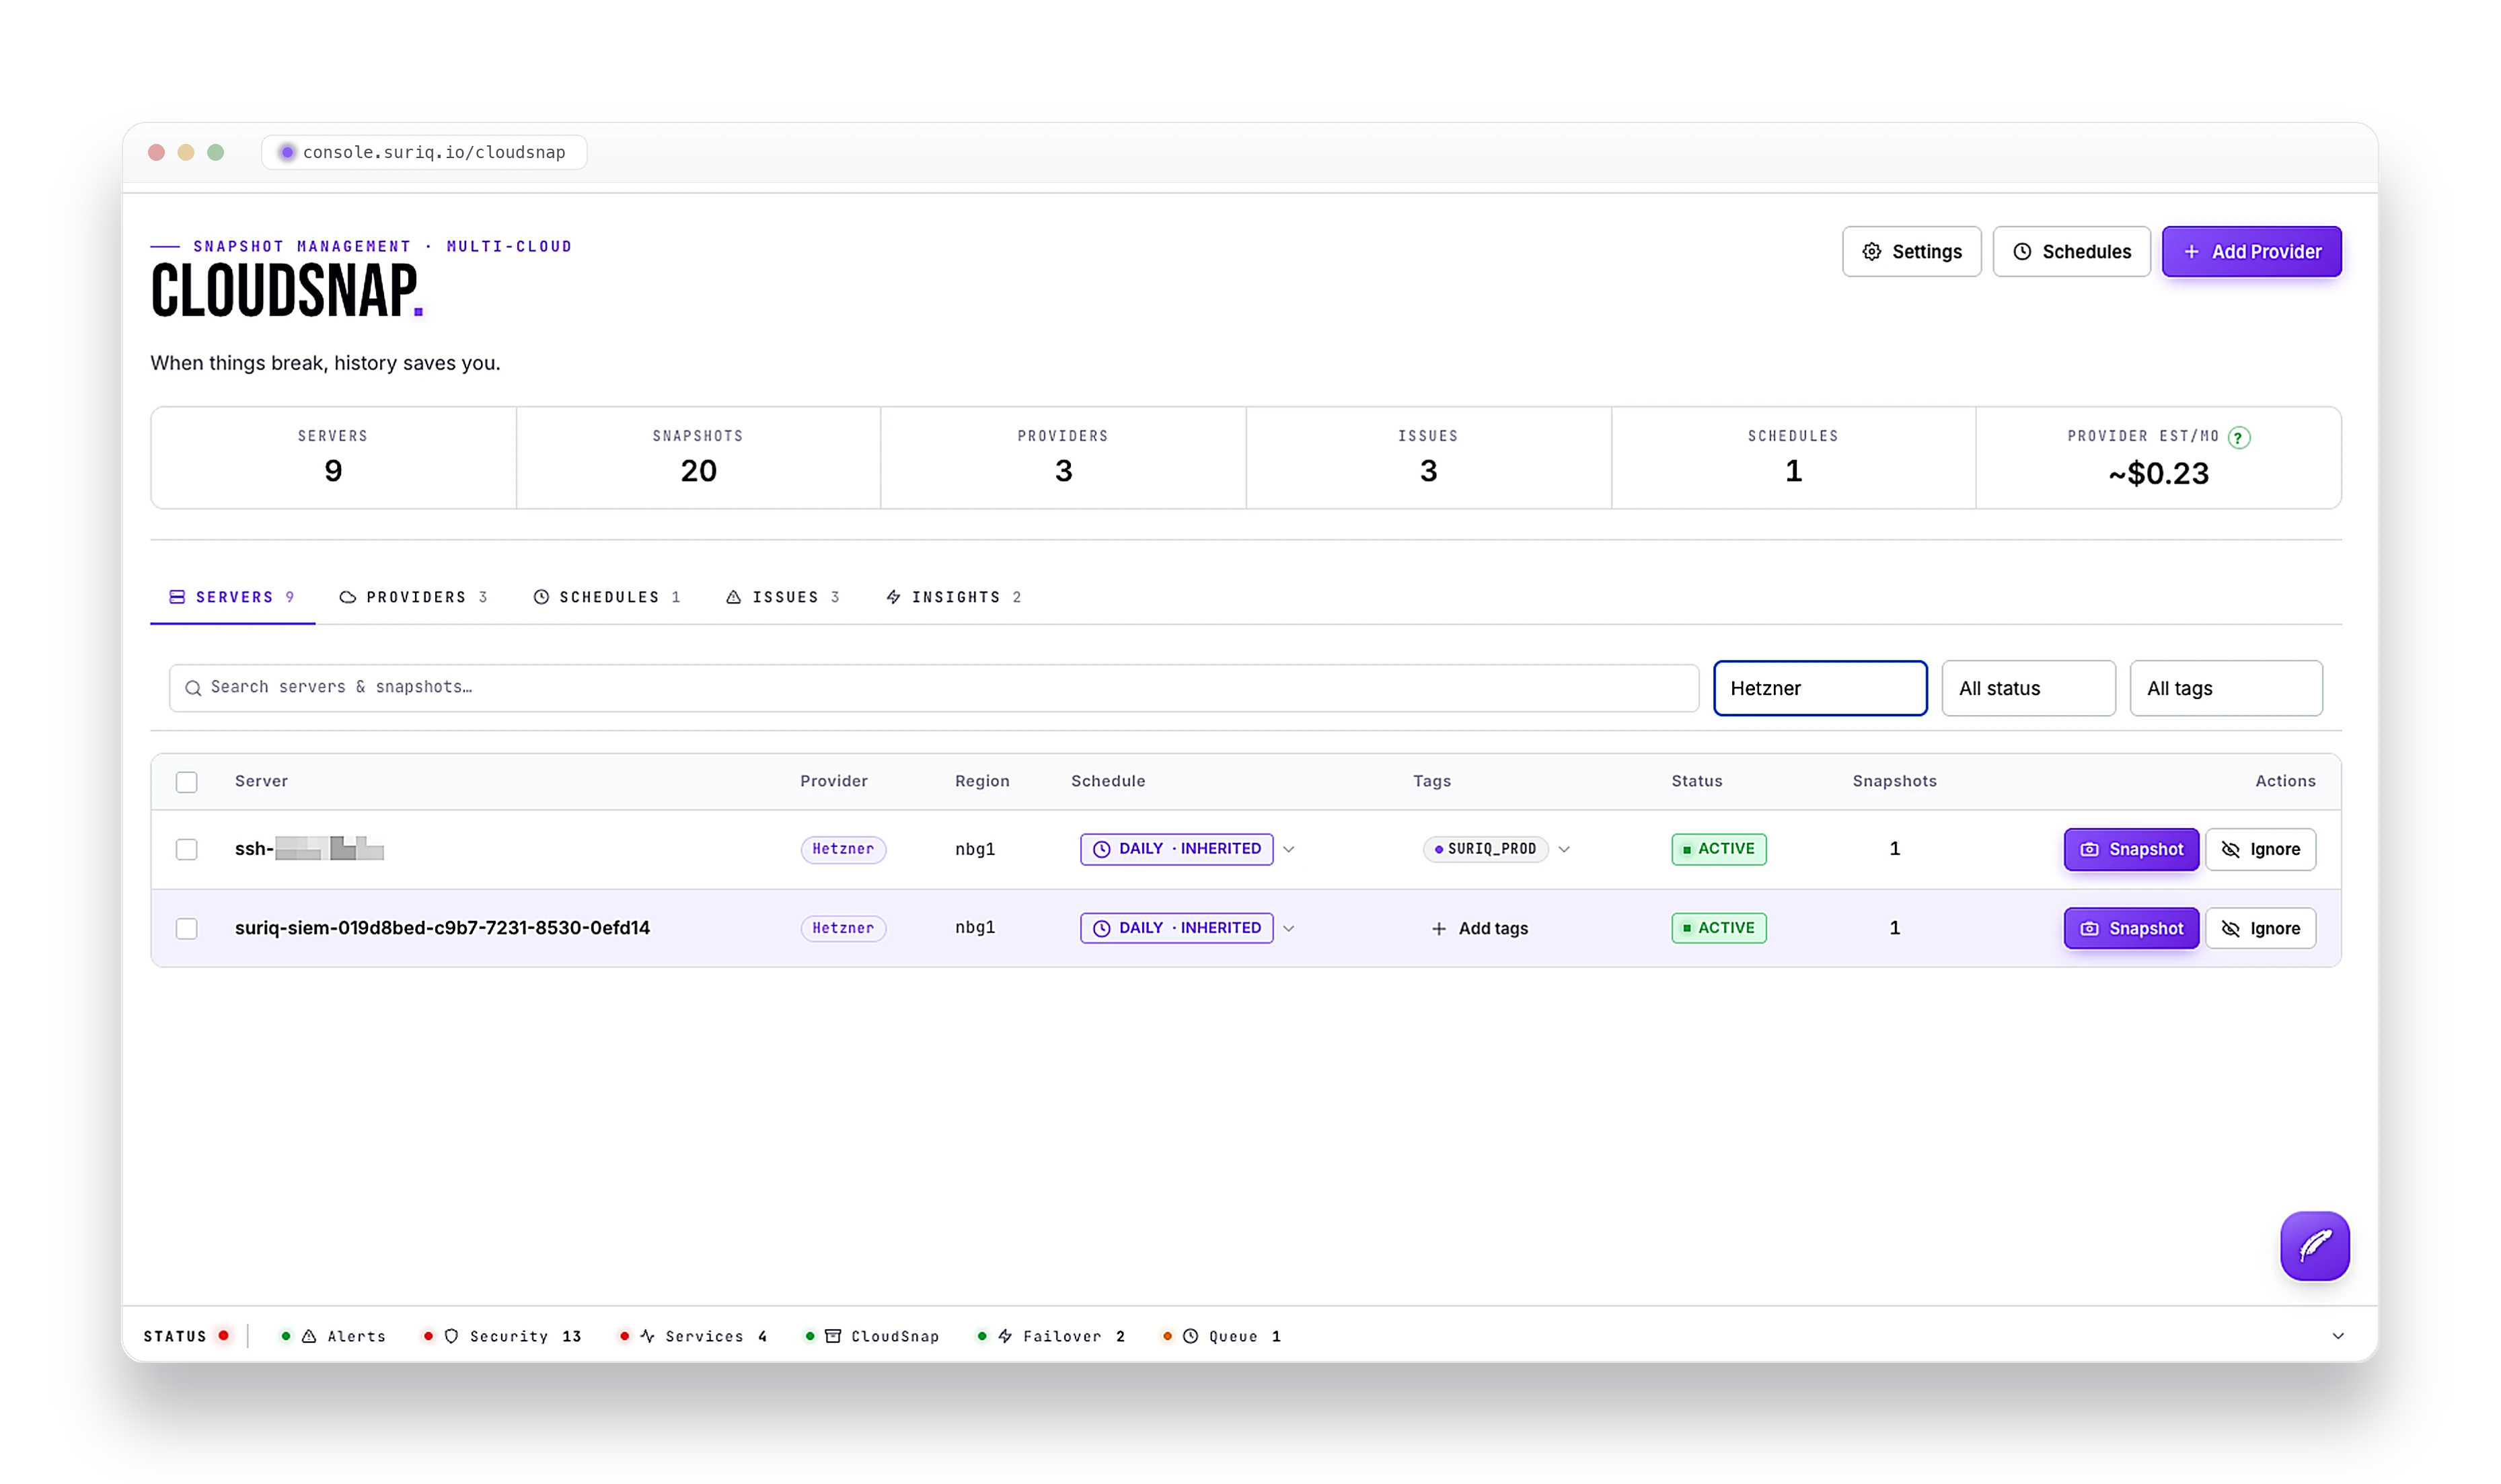
Task: Click Hetzner provider badge on ssh- row
Action: [x=843, y=849]
